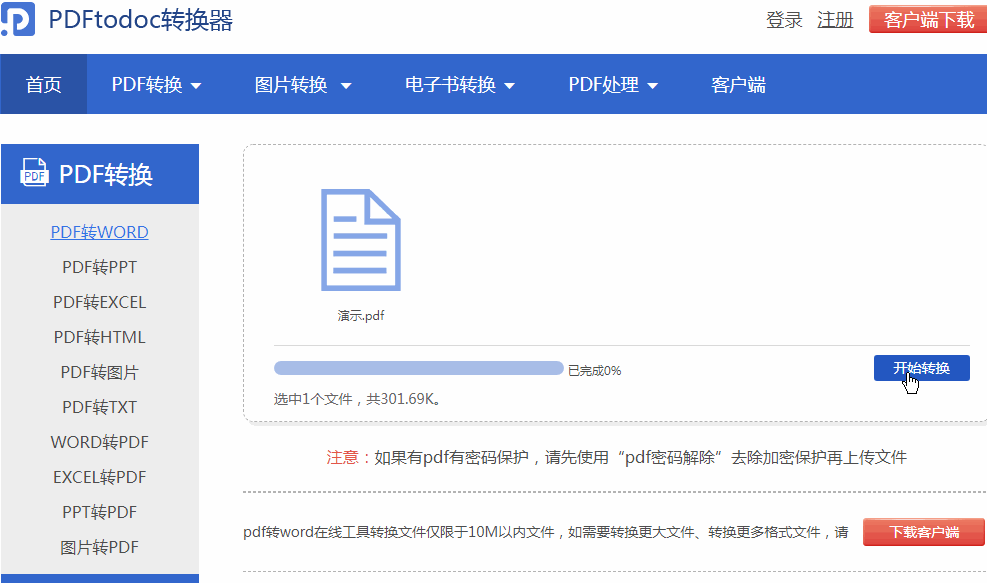The image size is (987, 583).
Task: Open the PDF转换 dropdown menu
Action: 156,84
